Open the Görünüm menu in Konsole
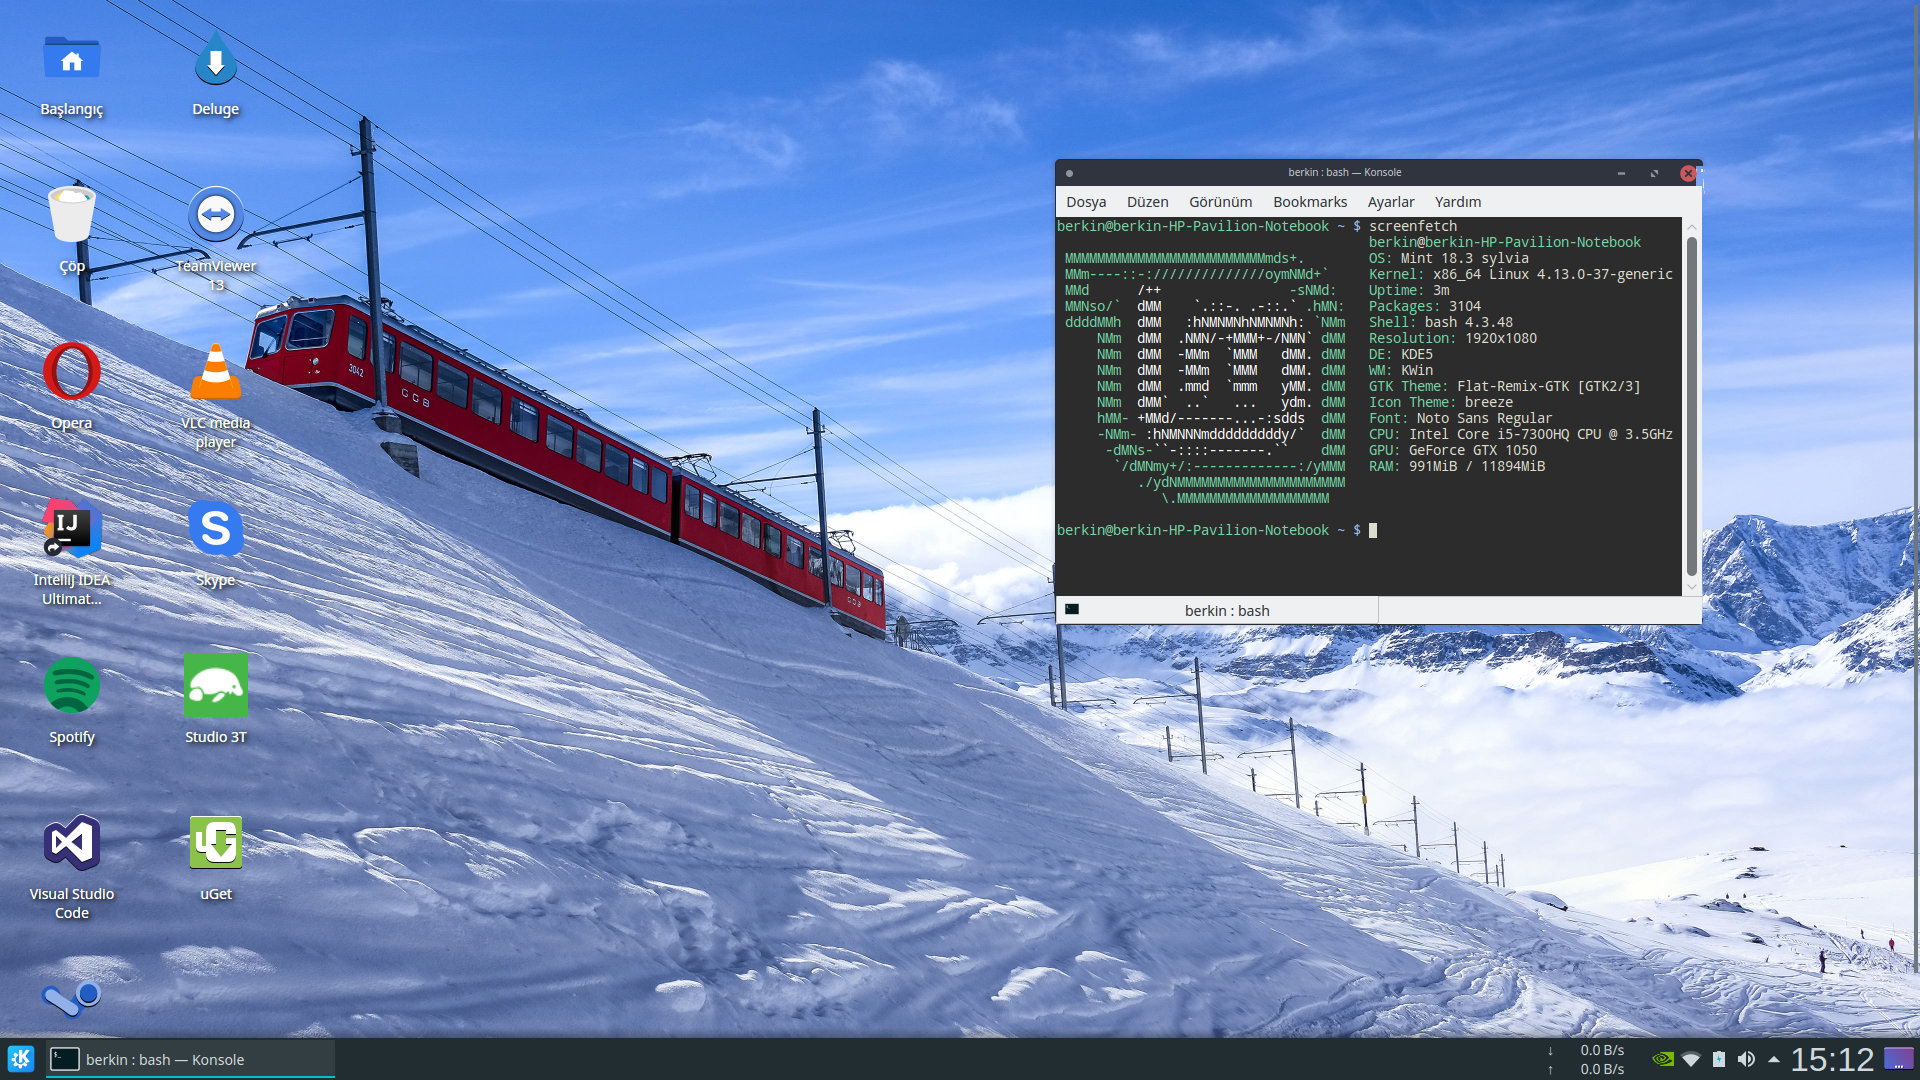Viewport: 1920px width, 1080px height. click(x=1220, y=202)
